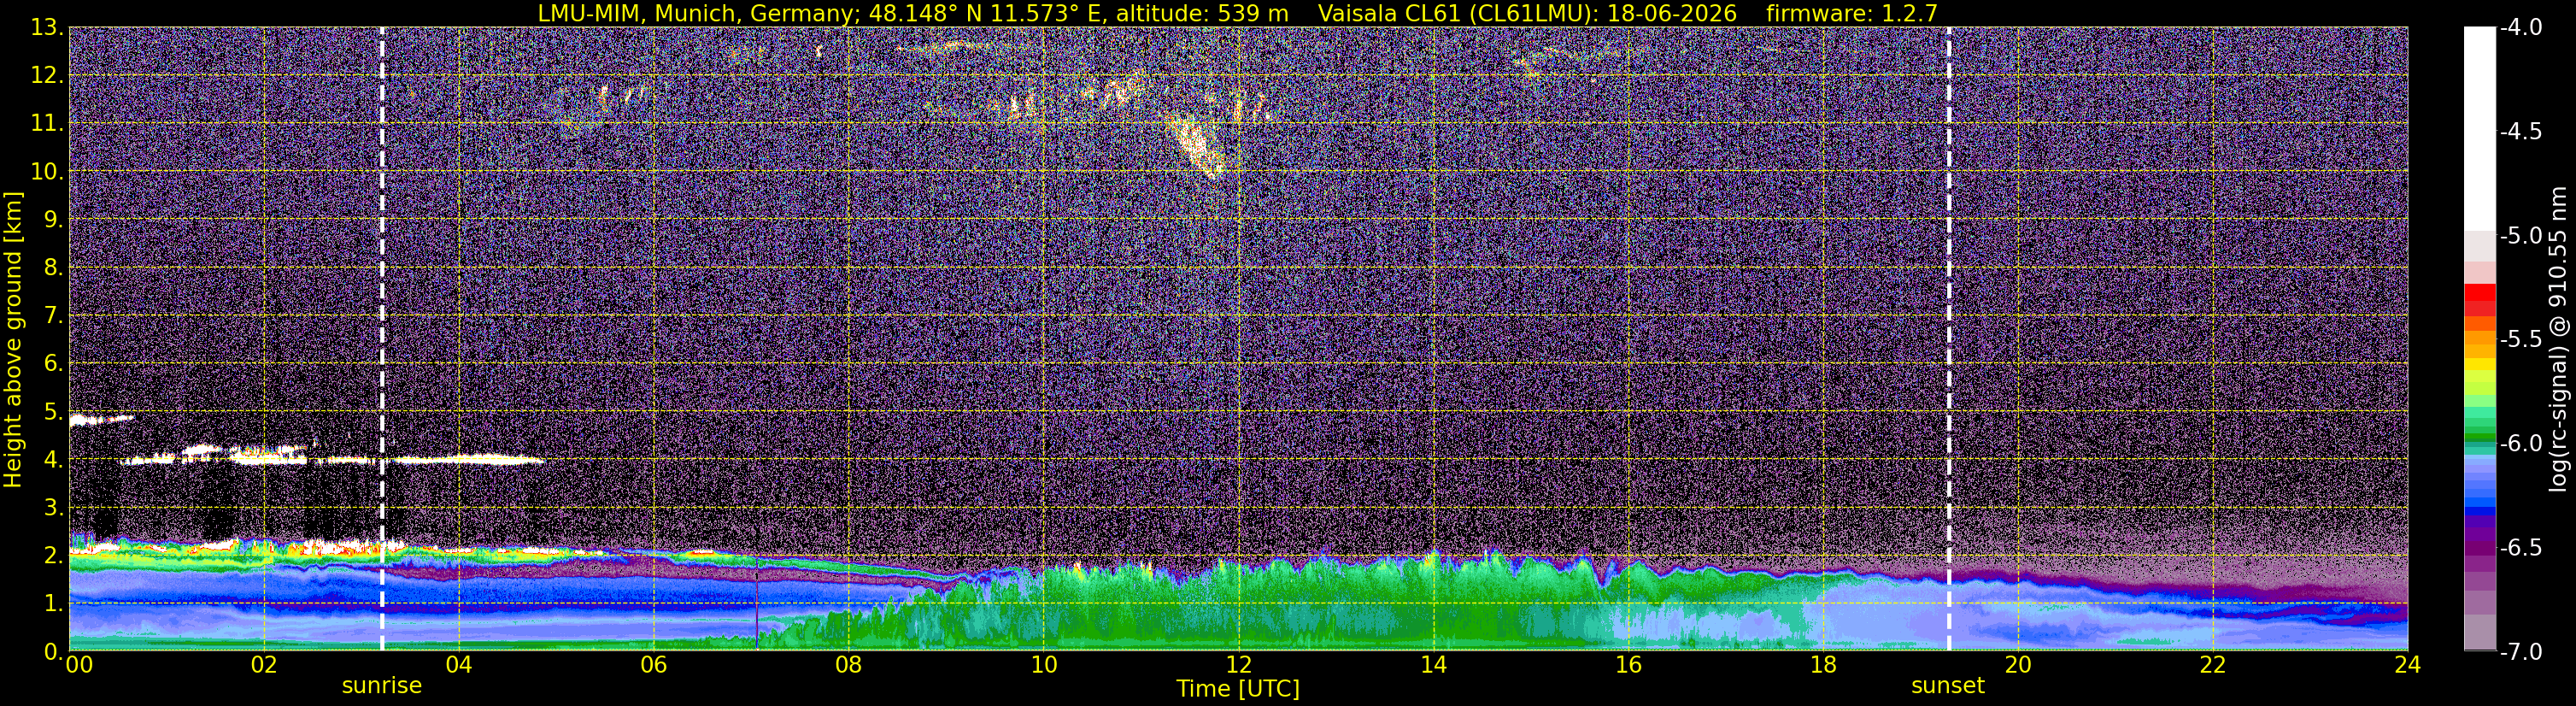Click the '06' time axis tick
Screen dimensions: 2576x706
(x=653, y=666)
